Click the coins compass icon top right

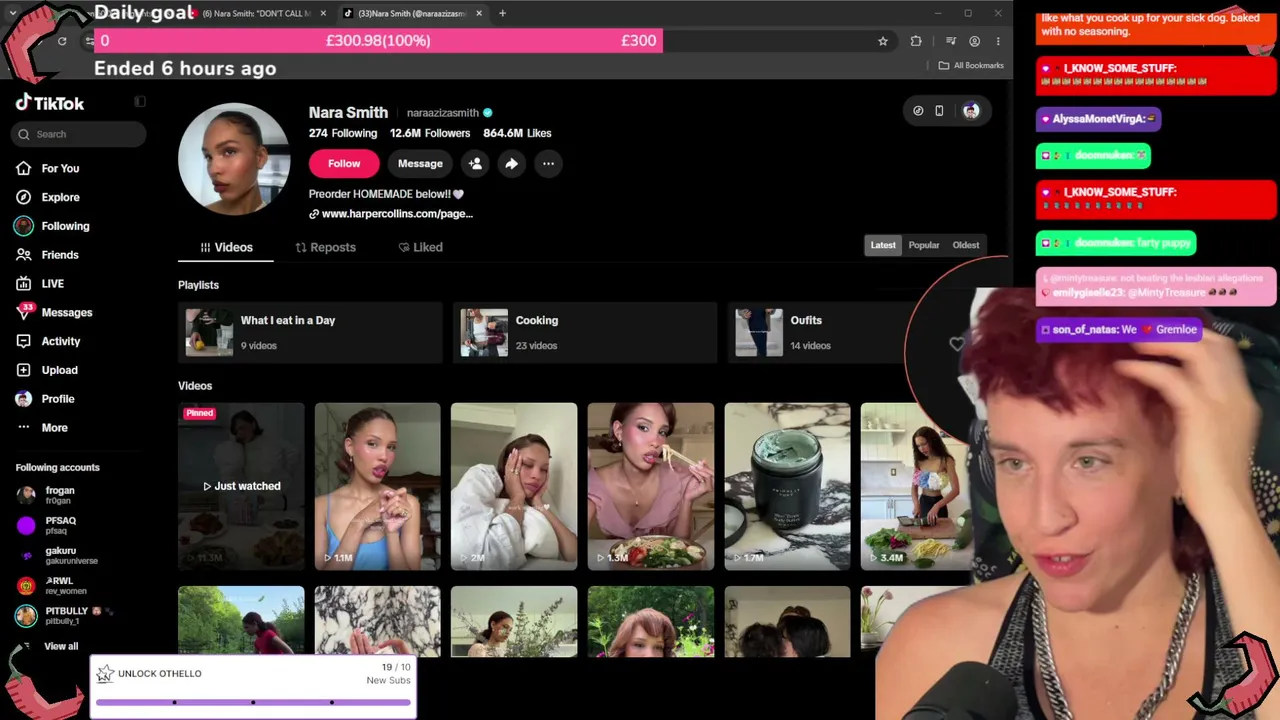(918, 111)
